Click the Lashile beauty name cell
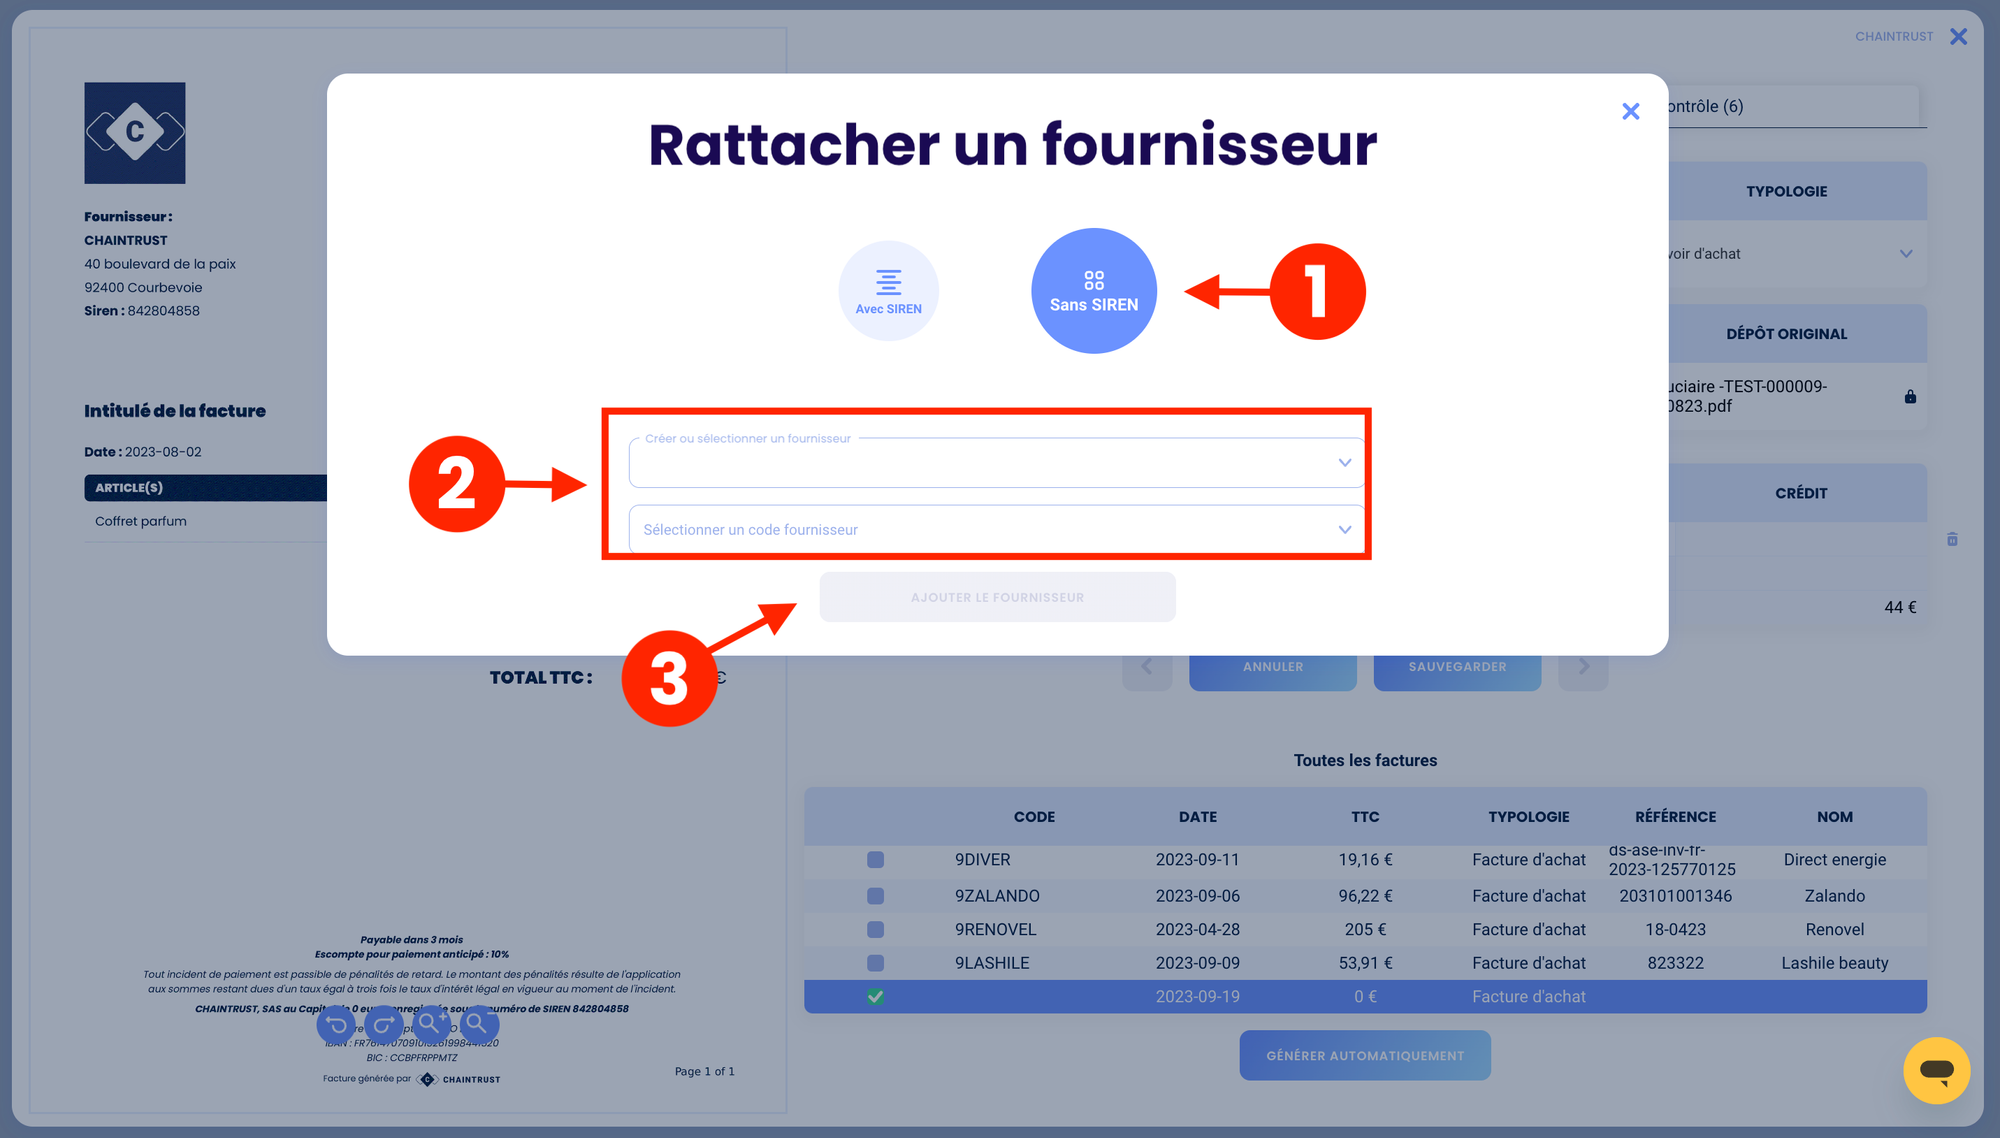The width and height of the screenshot is (2000, 1138). (1834, 963)
